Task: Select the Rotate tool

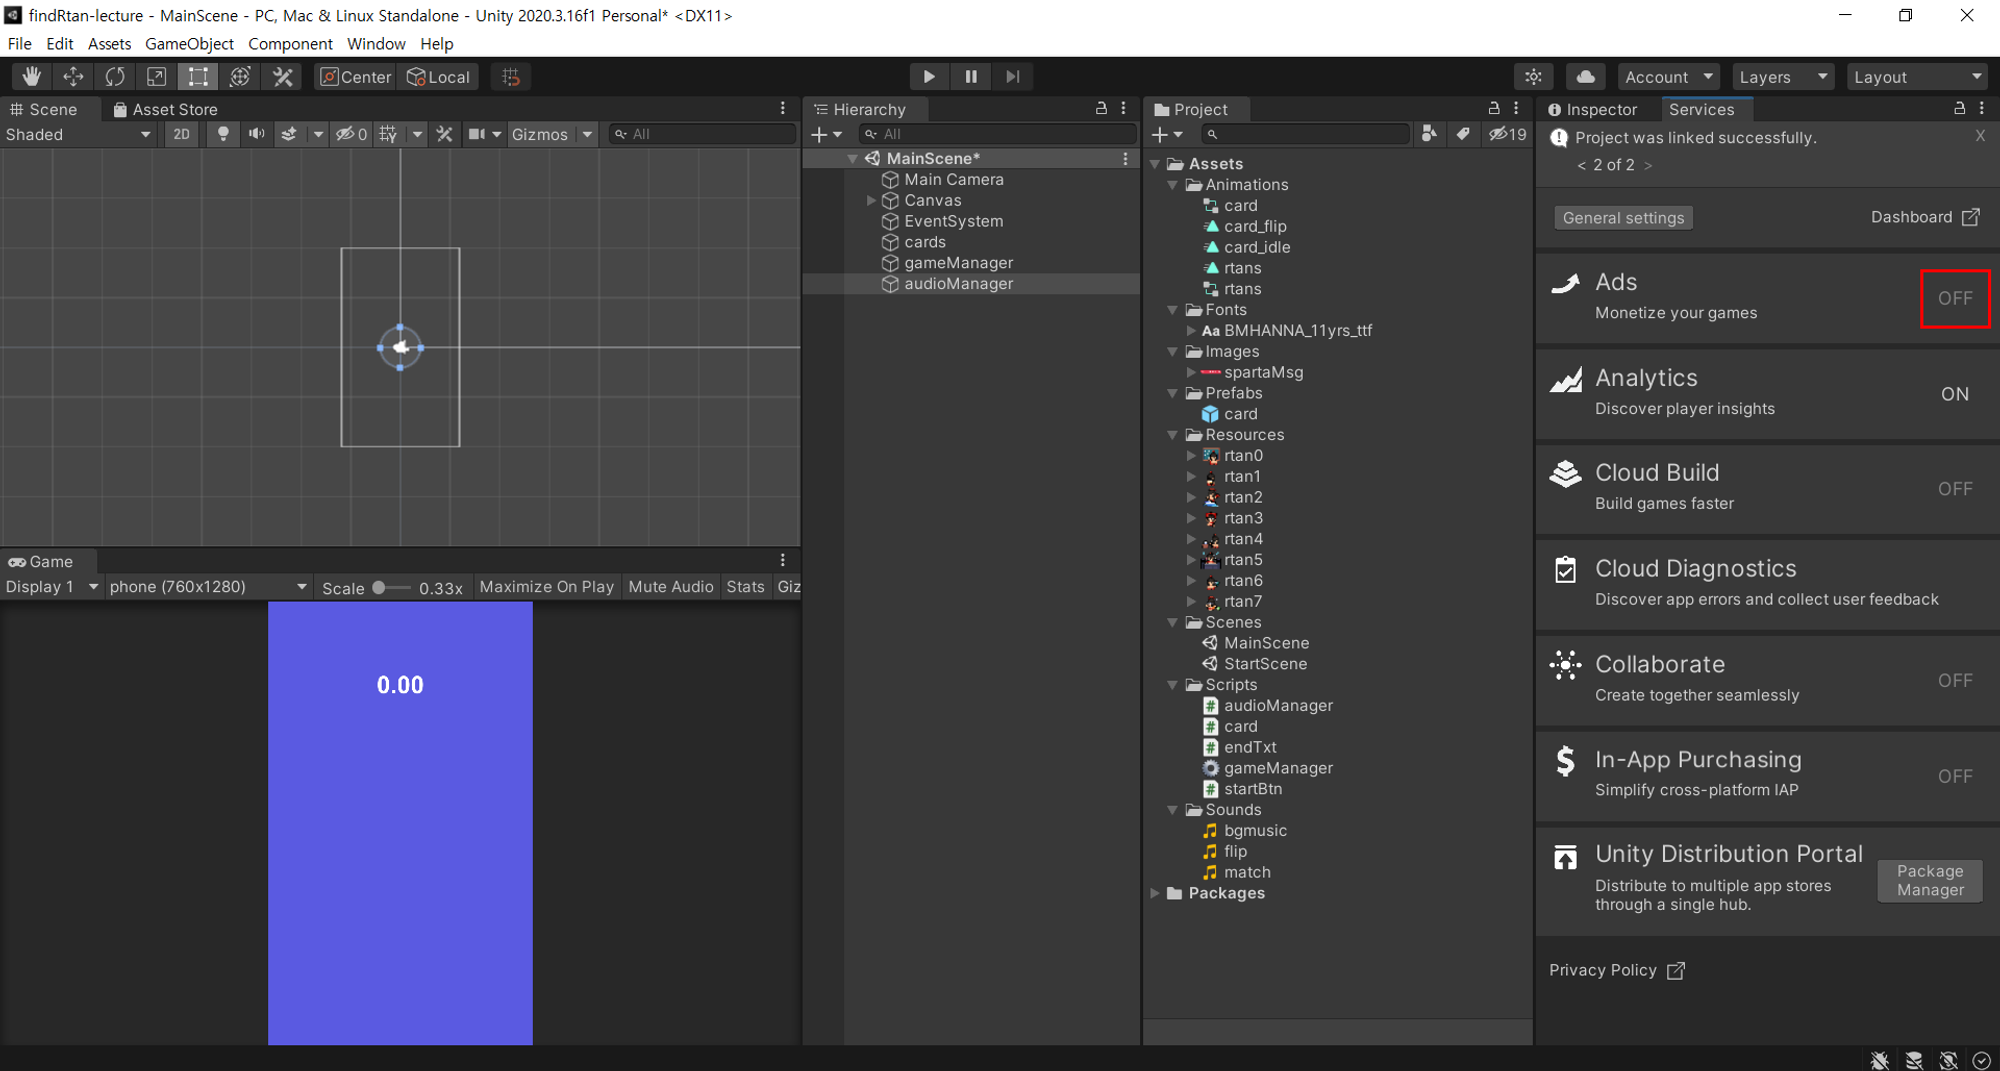Action: pos(115,77)
